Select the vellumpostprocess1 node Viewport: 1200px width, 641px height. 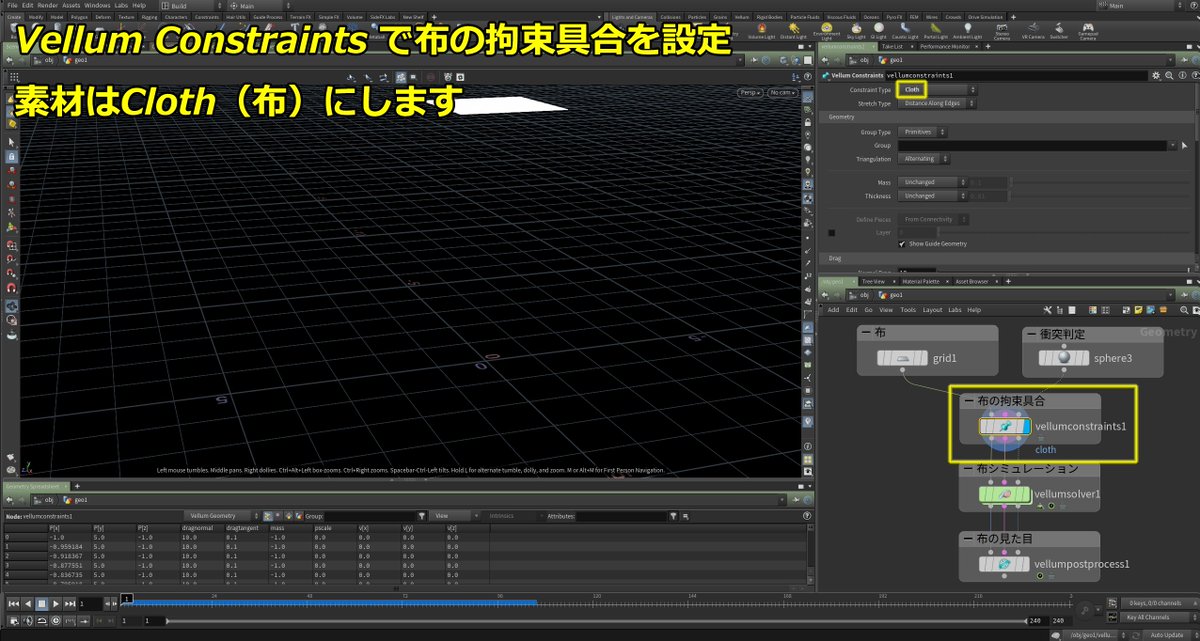click(1005, 564)
